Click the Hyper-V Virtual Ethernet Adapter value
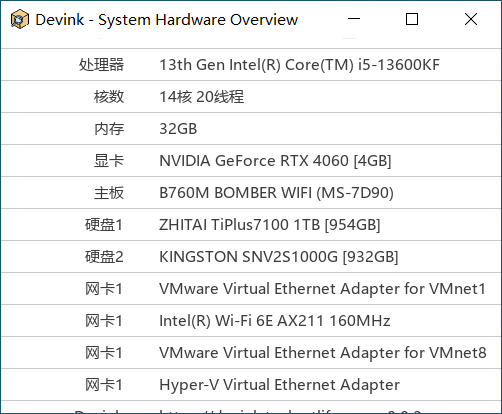Image resolution: width=502 pixels, height=414 pixels. point(279,385)
